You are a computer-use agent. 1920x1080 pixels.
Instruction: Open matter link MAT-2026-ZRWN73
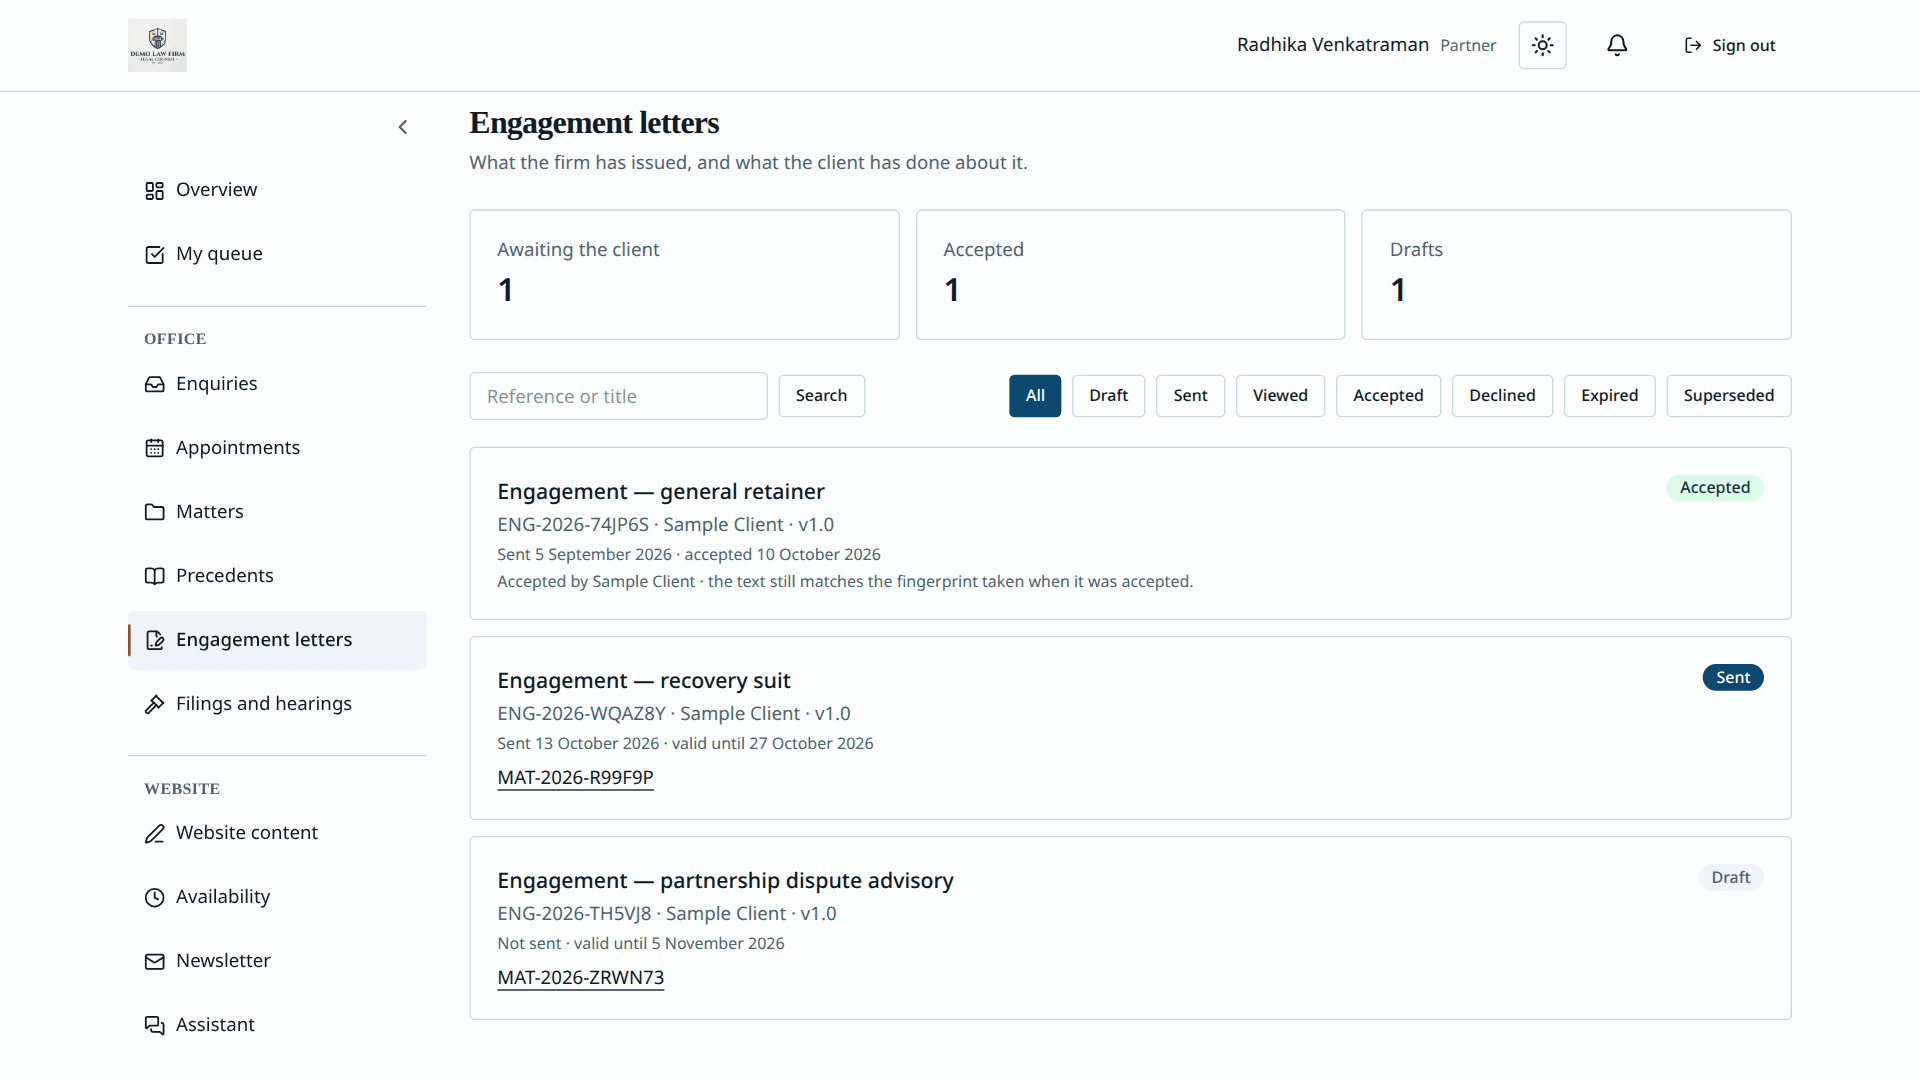point(580,978)
